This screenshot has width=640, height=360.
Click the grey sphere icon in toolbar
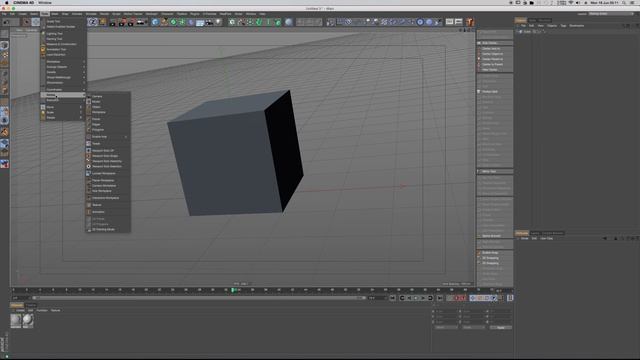pyautogui.click(x=289, y=22)
